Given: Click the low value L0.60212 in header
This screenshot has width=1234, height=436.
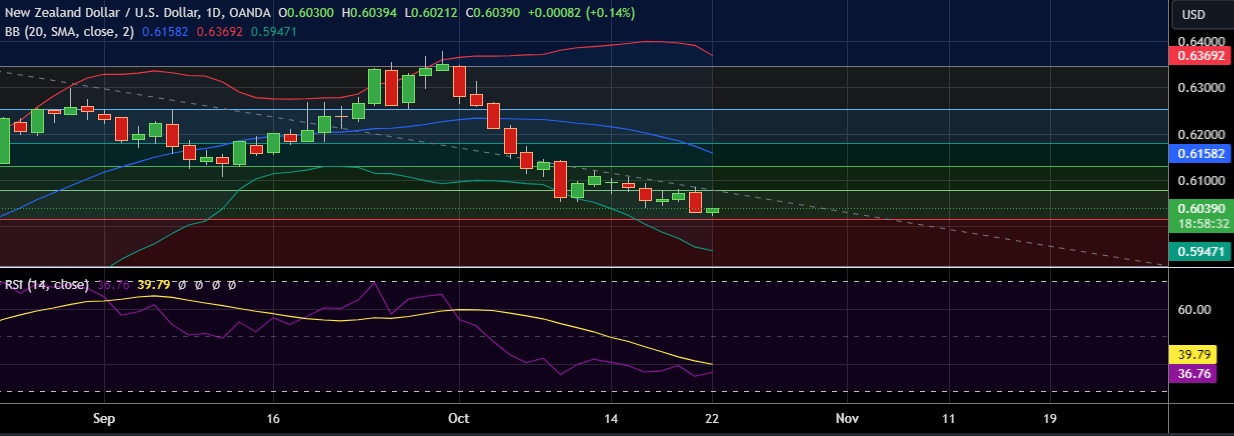Looking at the screenshot, I should click(431, 13).
